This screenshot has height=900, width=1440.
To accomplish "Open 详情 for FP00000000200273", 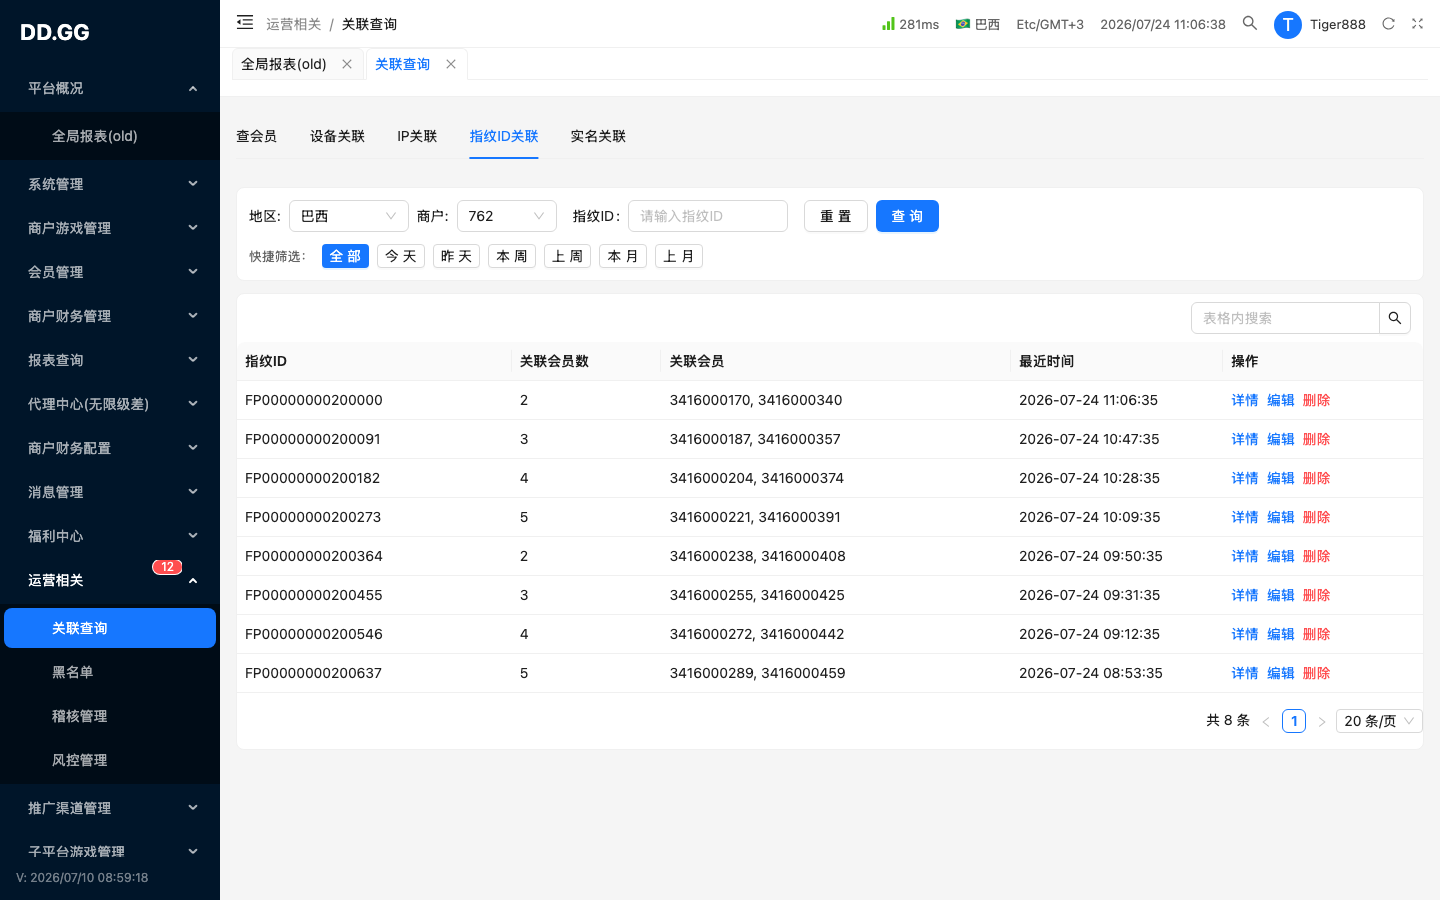I will pos(1245,517).
